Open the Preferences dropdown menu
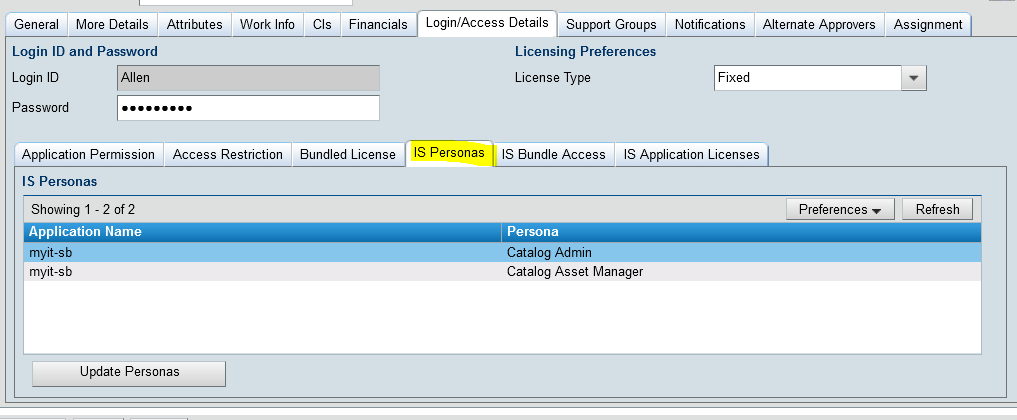 [839, 209]
